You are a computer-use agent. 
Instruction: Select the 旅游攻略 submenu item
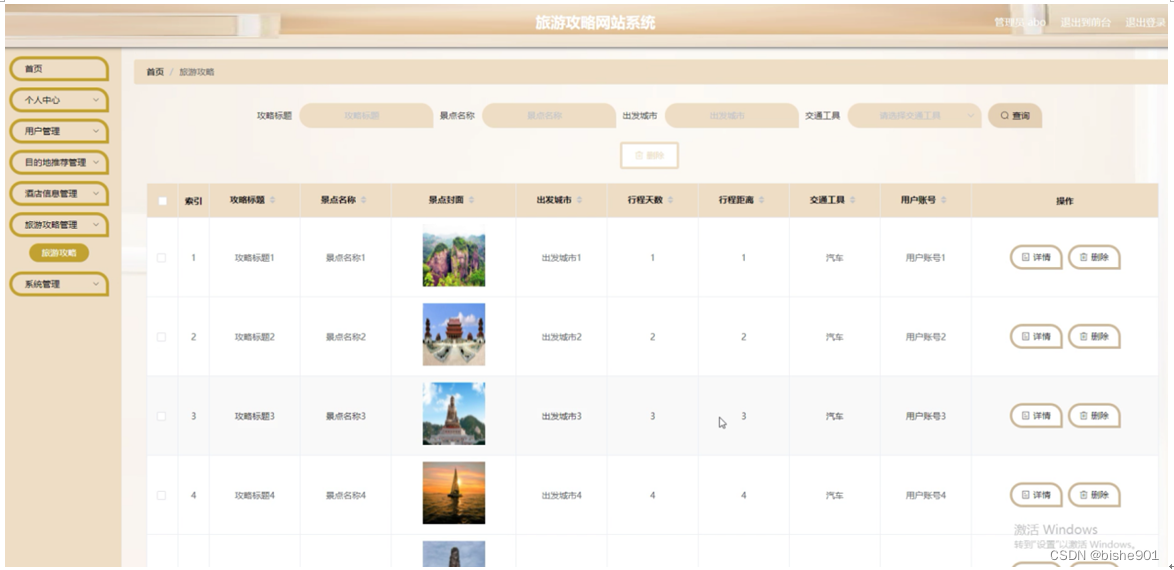(x=59, y=253)
